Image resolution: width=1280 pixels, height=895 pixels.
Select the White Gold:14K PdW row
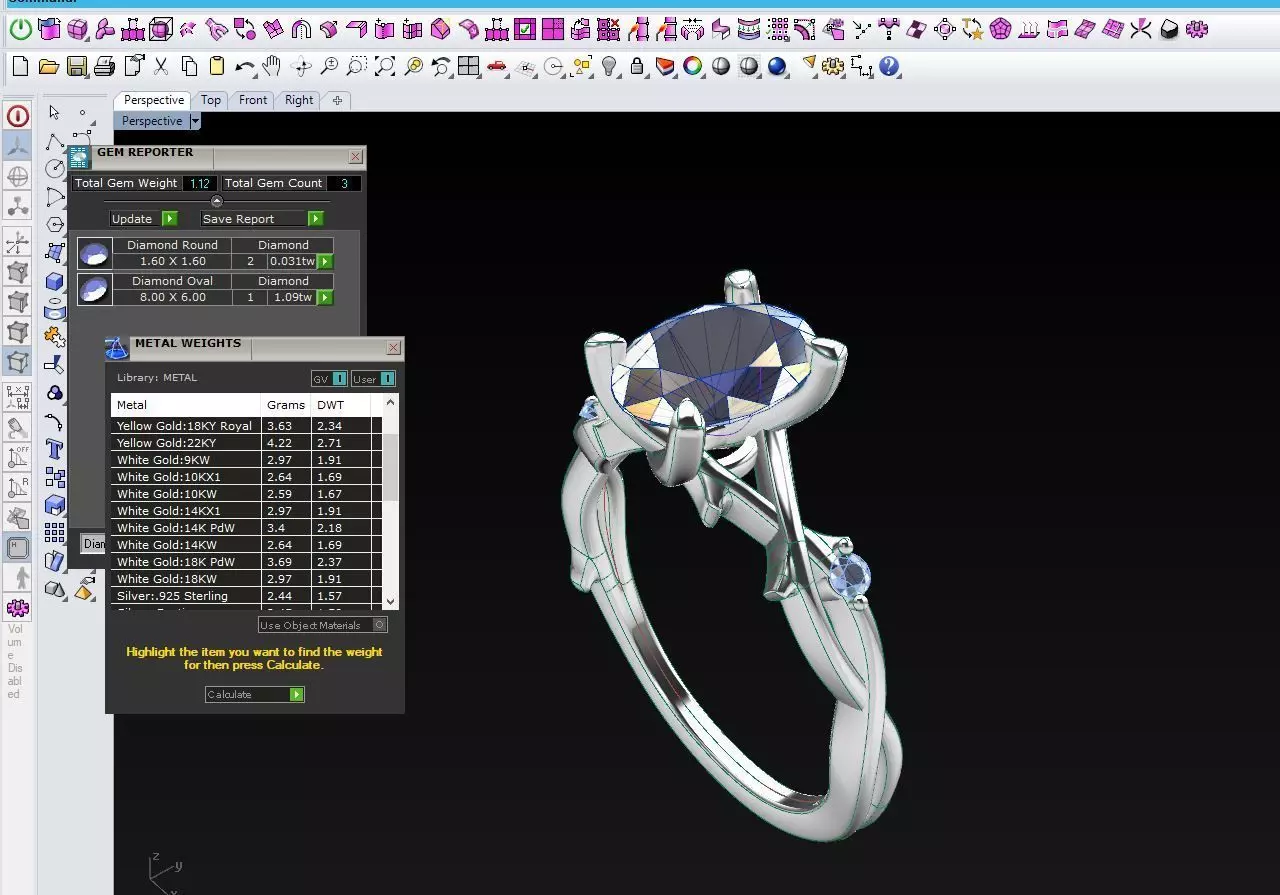click(246, 528)
